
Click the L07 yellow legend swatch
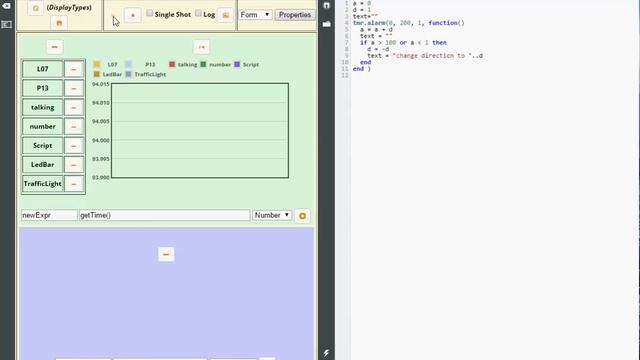[x=97, y=64]
